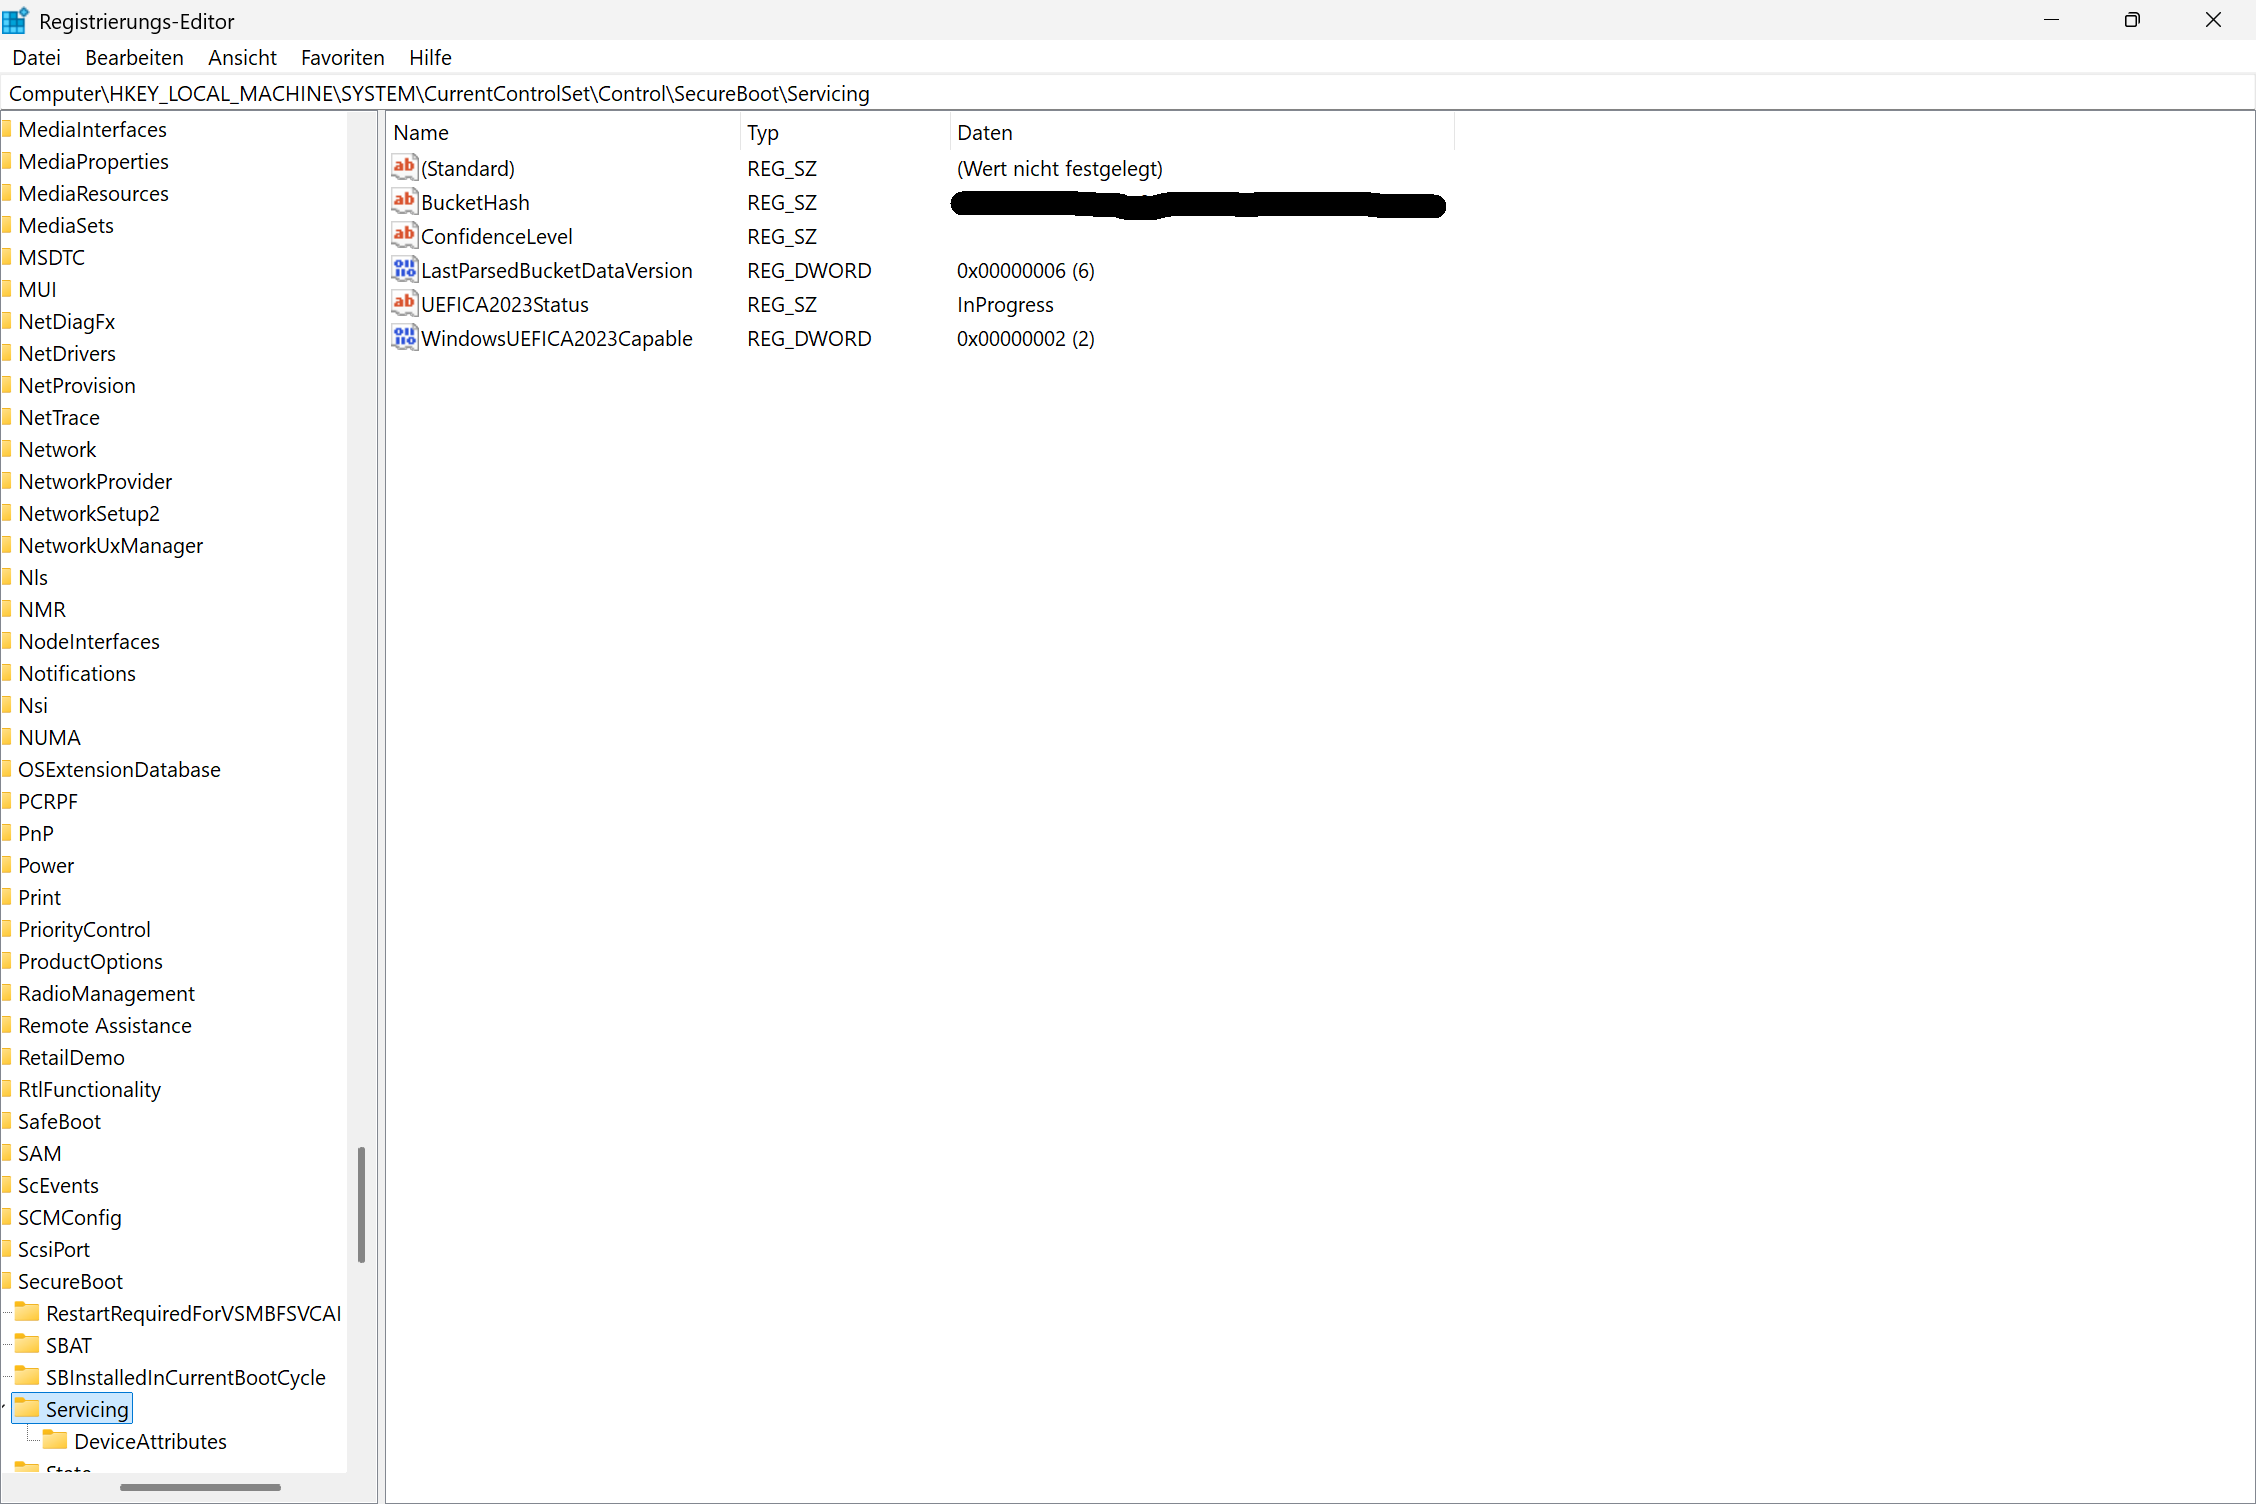This screenshot has height=1504, width=2256.
Task: Click the tree pane vertical scrollbar thumb
Action: click(361, 1204)
